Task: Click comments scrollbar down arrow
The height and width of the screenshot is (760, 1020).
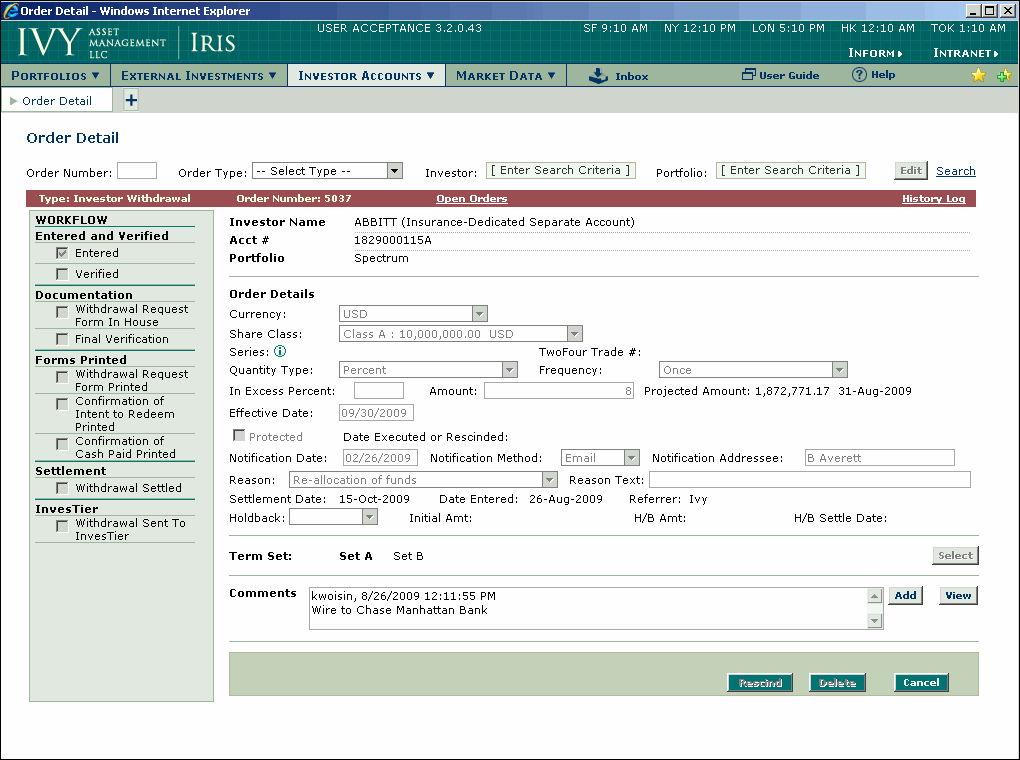Action: click(875, 621)
